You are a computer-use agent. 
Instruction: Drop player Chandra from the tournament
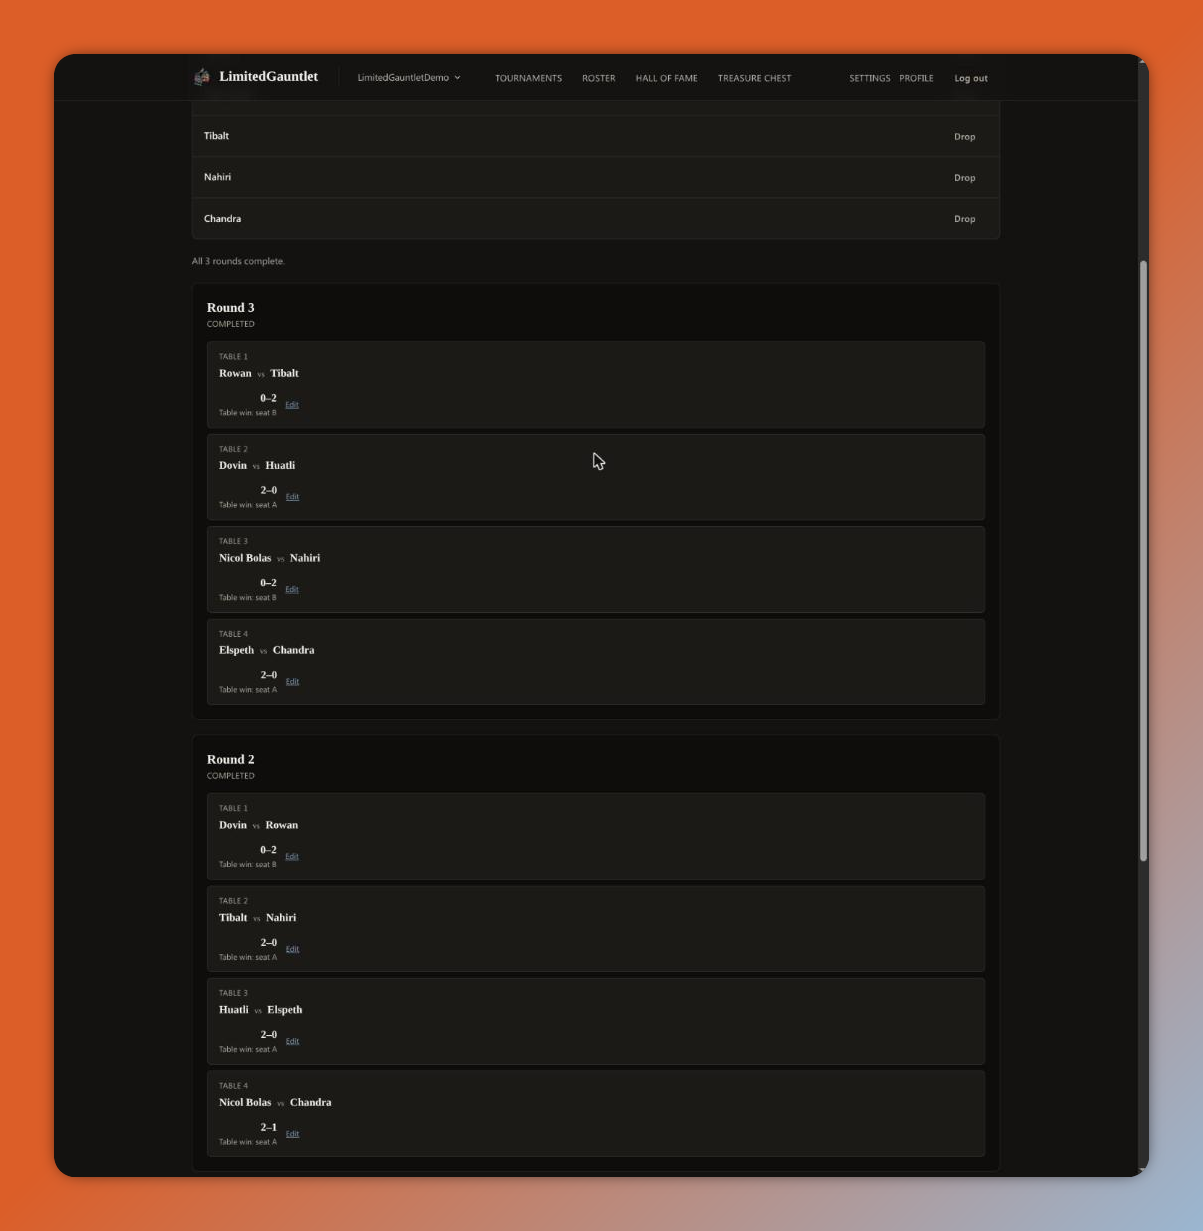coord(964,219)
